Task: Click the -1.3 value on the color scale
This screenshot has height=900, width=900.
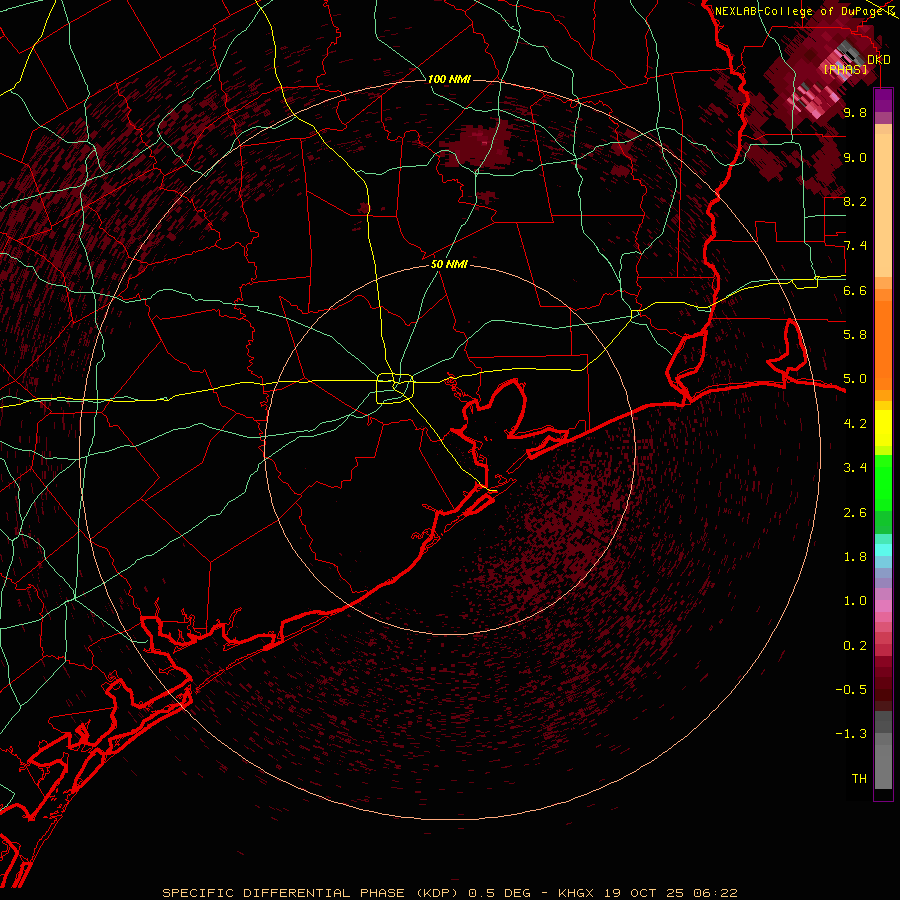Action: pos(851,734)
